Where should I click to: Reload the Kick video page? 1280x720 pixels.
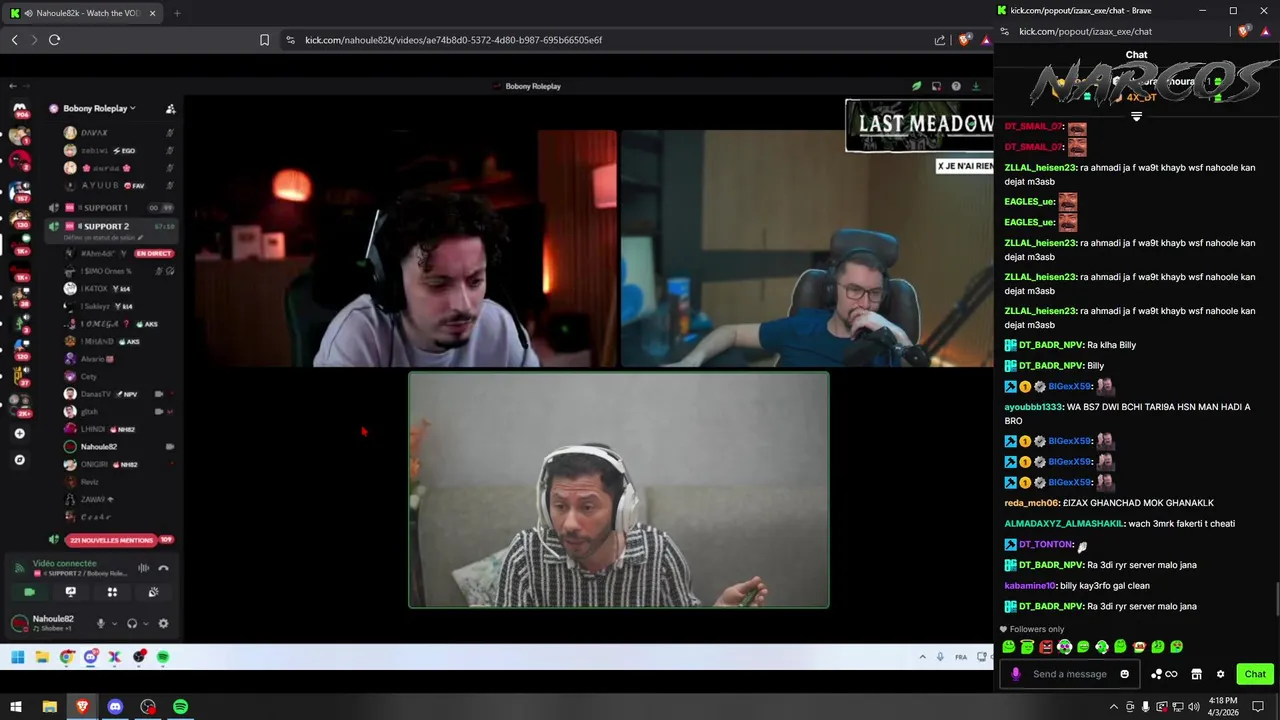click(x=54, y=40)
